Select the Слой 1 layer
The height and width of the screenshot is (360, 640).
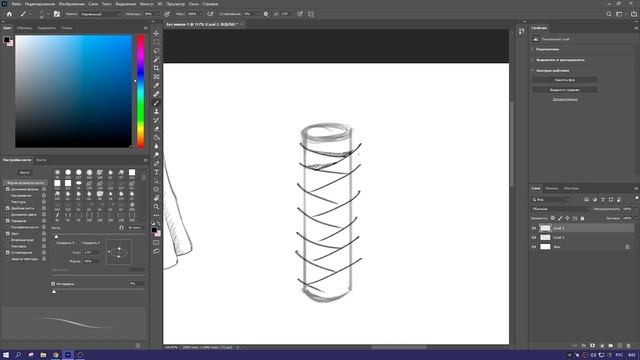pos(584,238)
